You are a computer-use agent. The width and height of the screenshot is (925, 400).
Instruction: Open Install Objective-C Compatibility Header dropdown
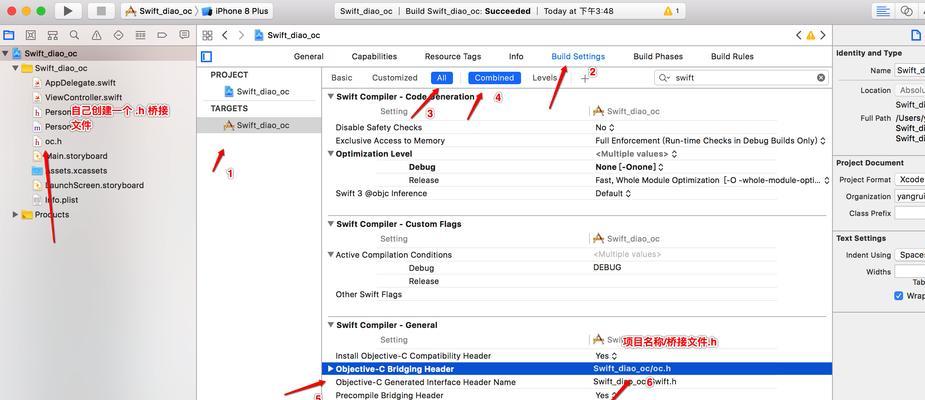[x=606, y=356]
